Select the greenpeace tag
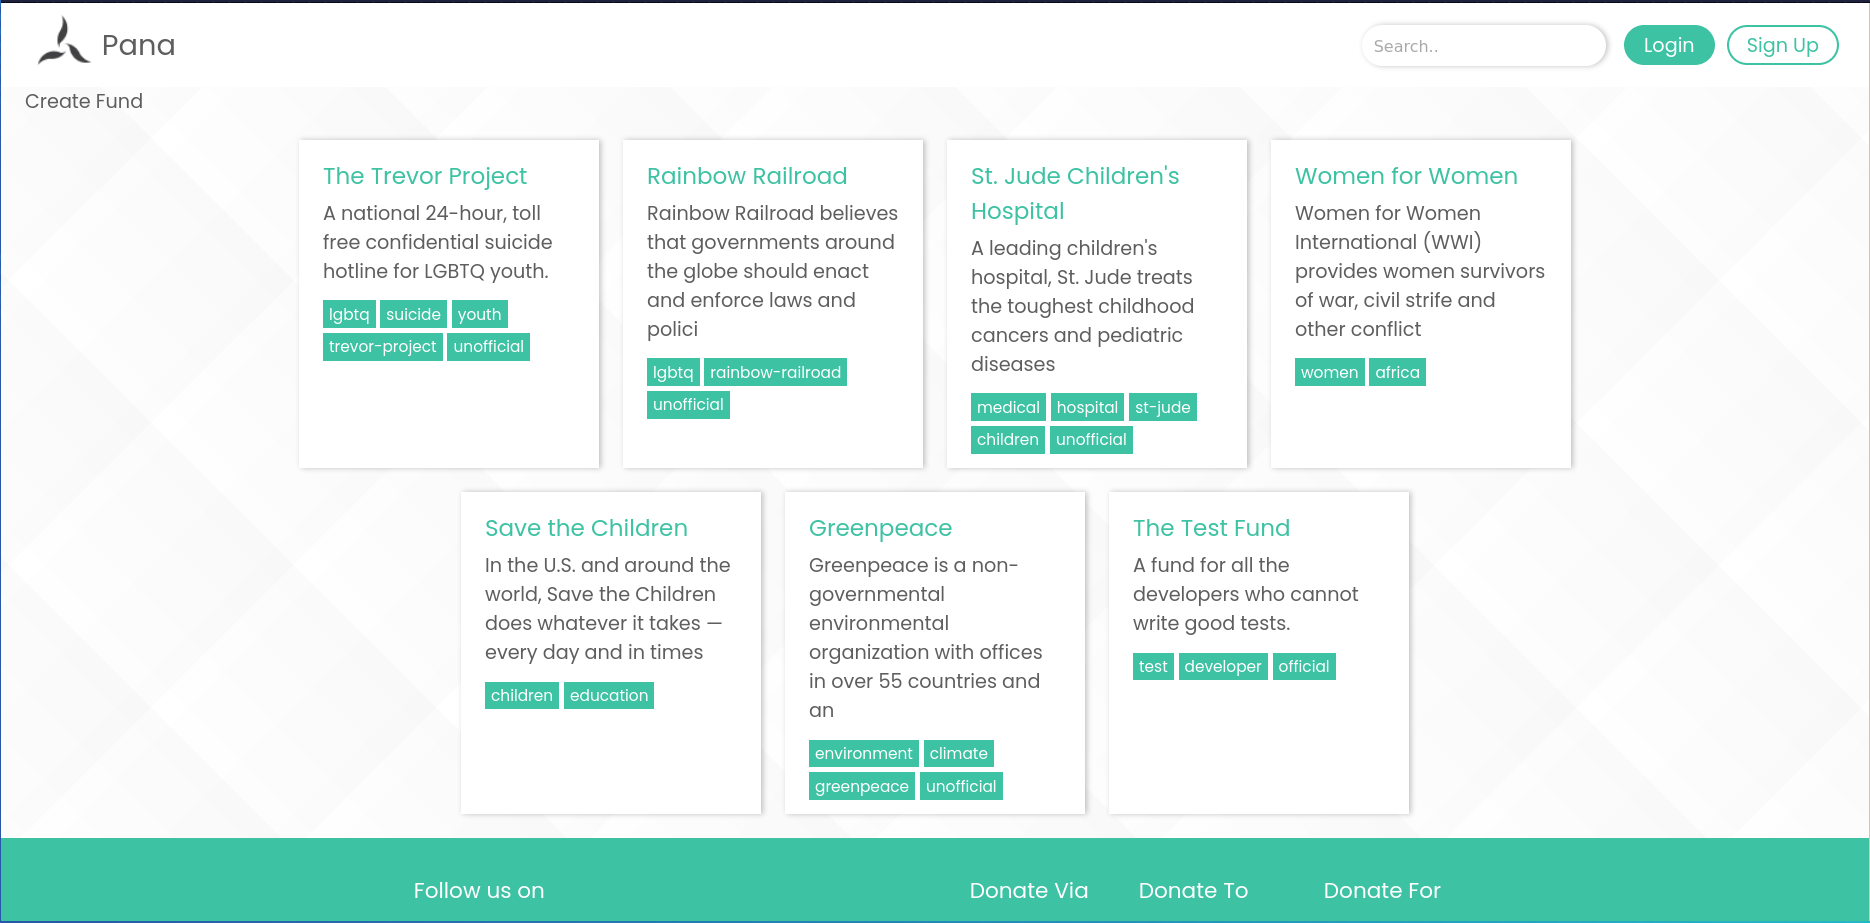1870x923 pixels. tap(862, 786)
